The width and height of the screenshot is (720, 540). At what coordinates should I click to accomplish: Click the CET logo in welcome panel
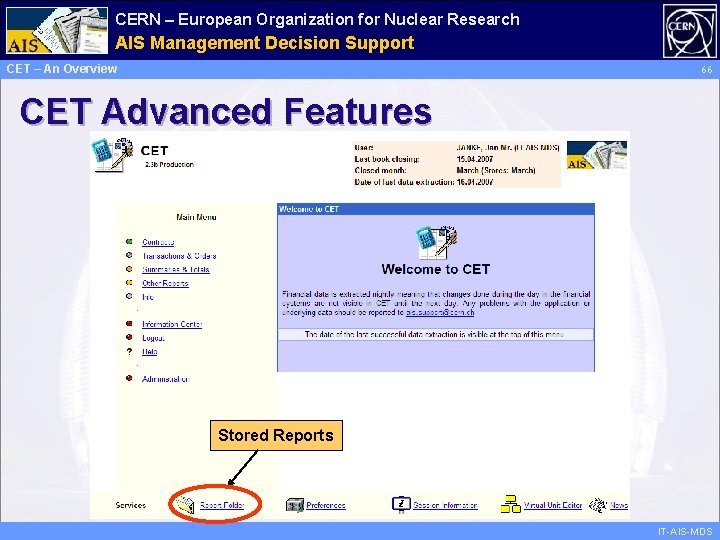tap(436, 242)
